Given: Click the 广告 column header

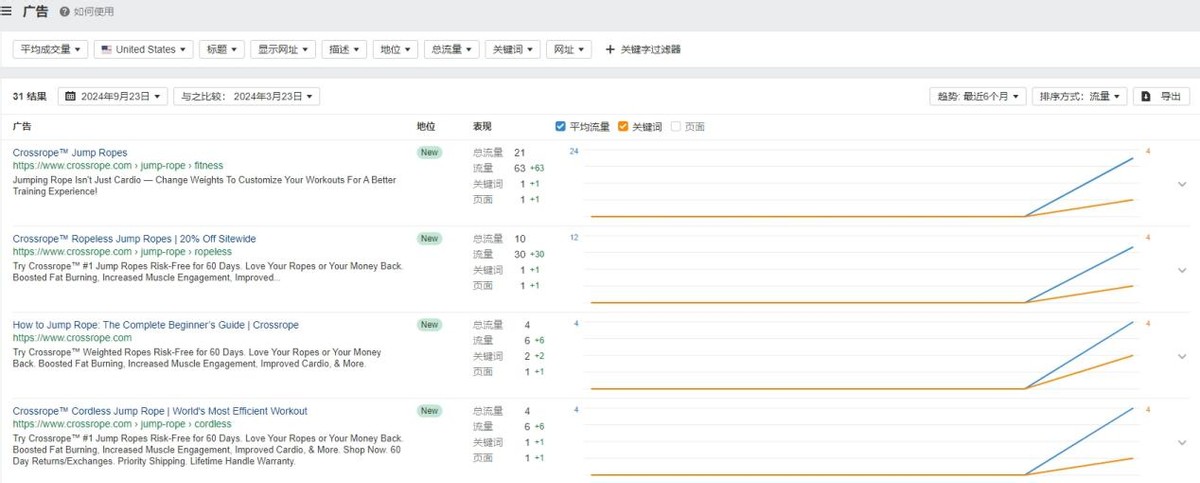Looking at the screenshot, I should 22,127.
